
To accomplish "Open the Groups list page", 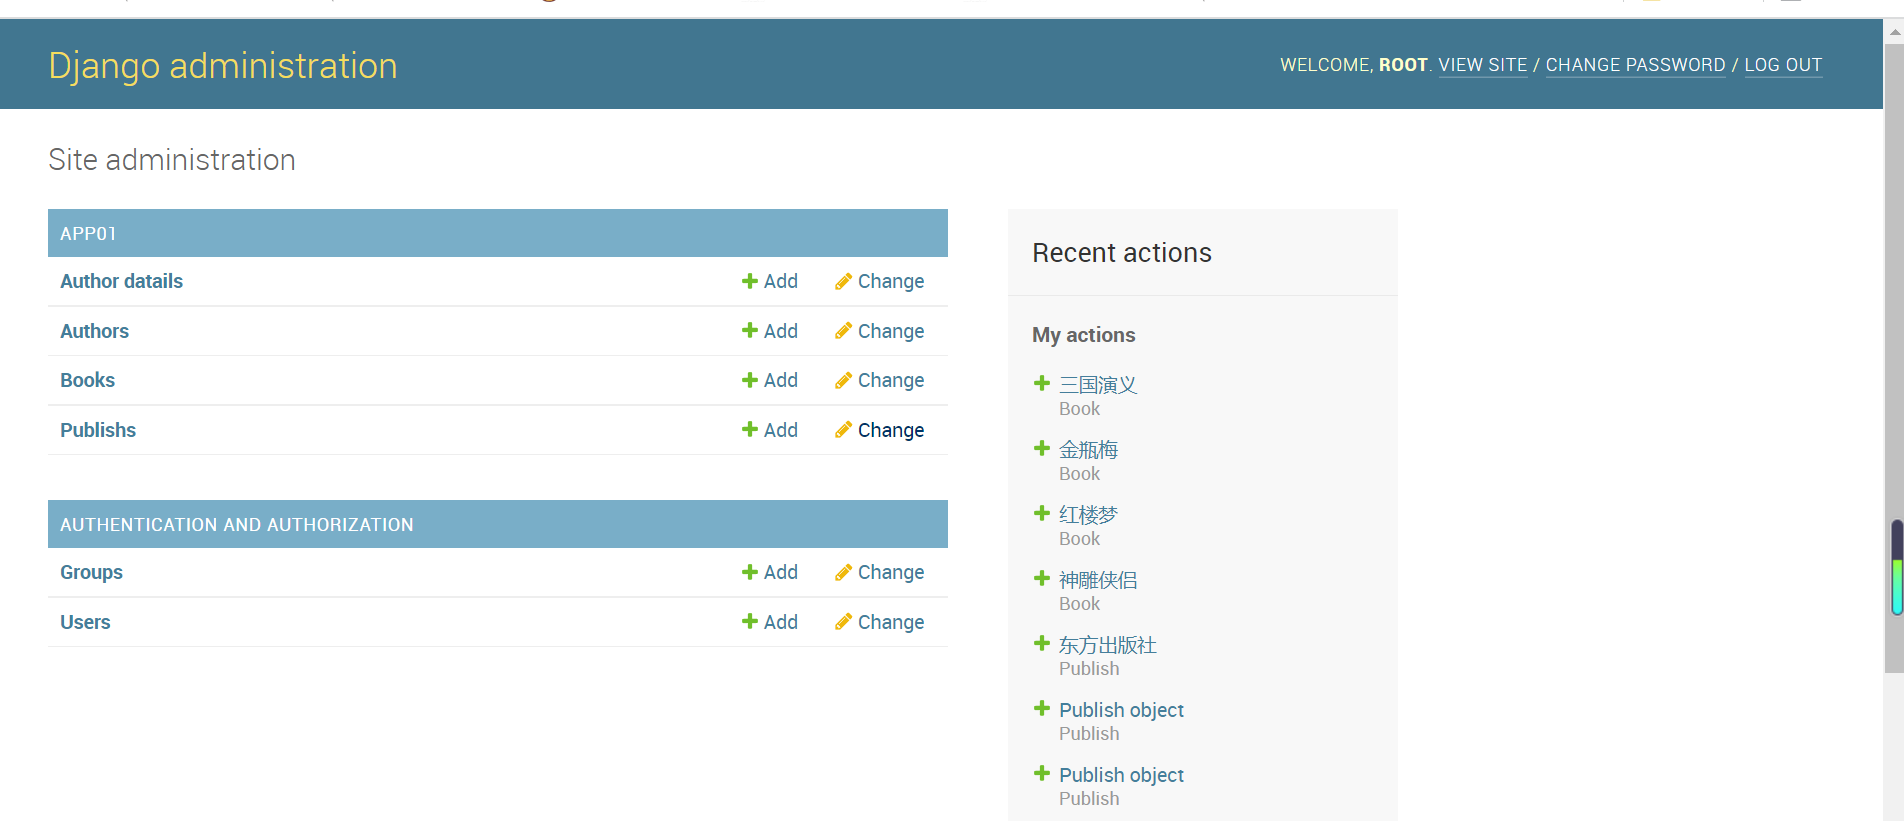I will [x=91, y=572].
